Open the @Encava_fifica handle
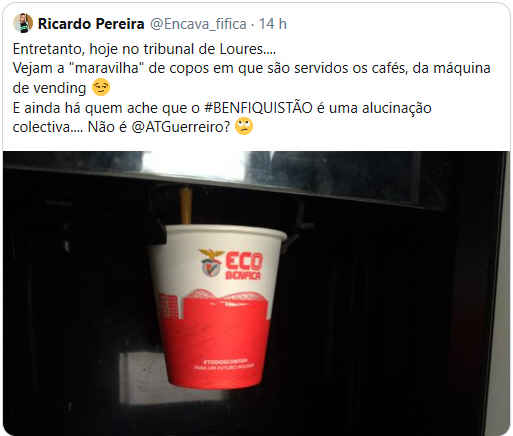This screenshot has width=513, height=436. click(198, 24)
